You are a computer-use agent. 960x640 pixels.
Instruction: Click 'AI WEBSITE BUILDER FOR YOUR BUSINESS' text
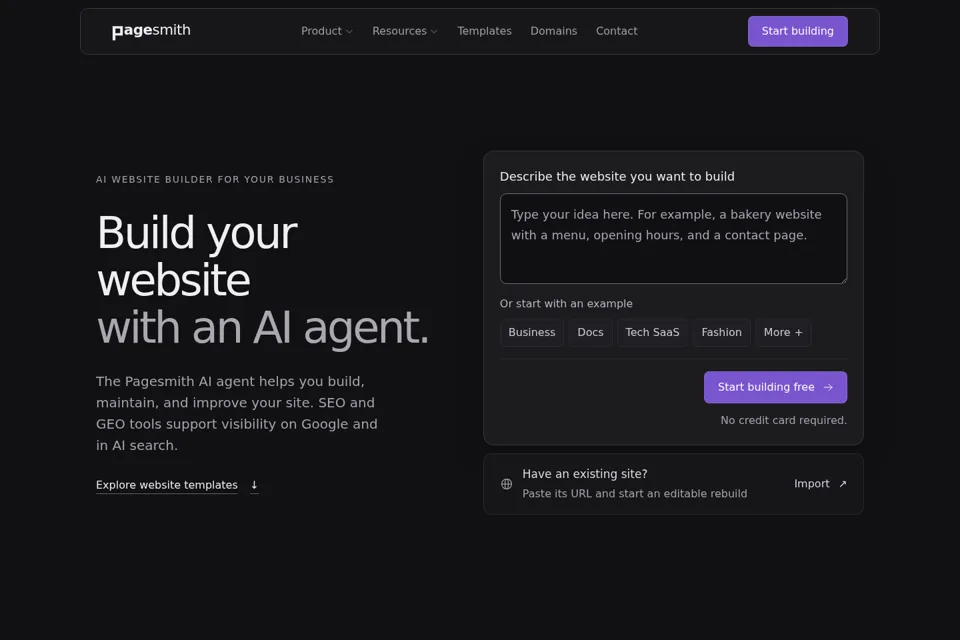[x=215, y=179]
